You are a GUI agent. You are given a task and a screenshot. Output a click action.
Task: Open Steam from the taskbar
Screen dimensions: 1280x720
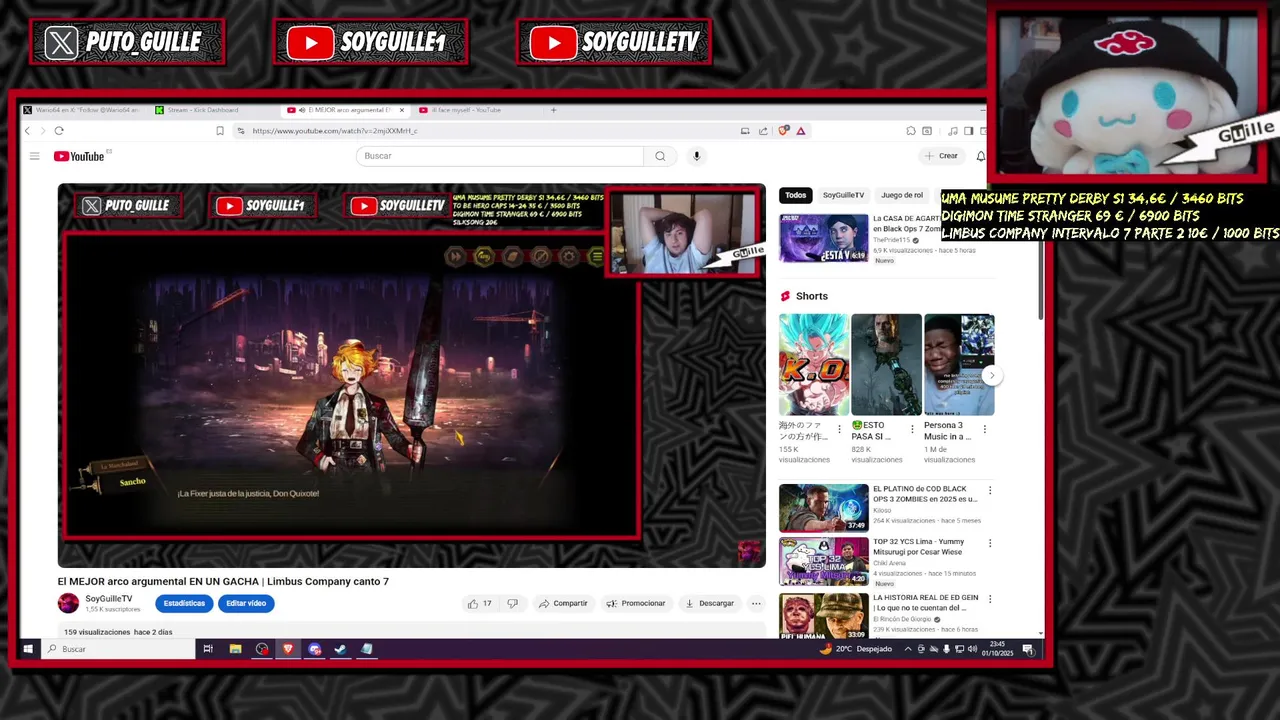pyautogui.click(x=340, y=649)
